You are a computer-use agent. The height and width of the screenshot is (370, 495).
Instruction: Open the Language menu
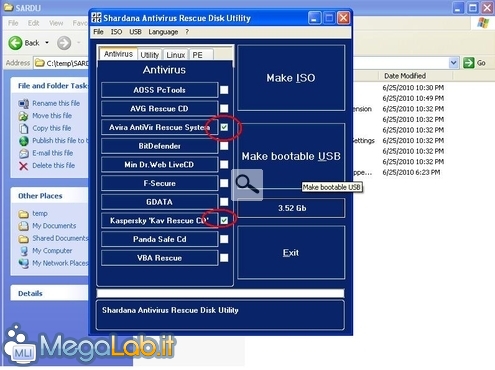163,32
